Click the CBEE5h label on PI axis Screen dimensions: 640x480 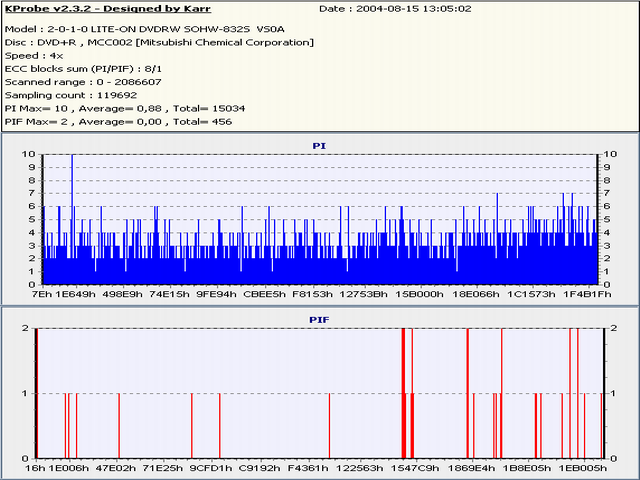tap(264, 294)
